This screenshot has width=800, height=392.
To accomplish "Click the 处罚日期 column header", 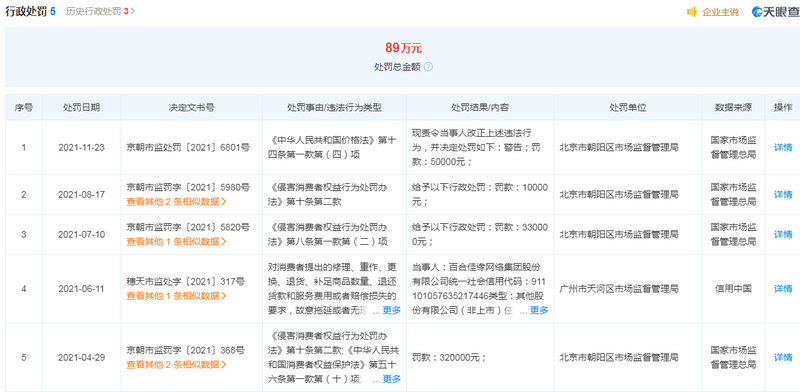I will [82, 108].
